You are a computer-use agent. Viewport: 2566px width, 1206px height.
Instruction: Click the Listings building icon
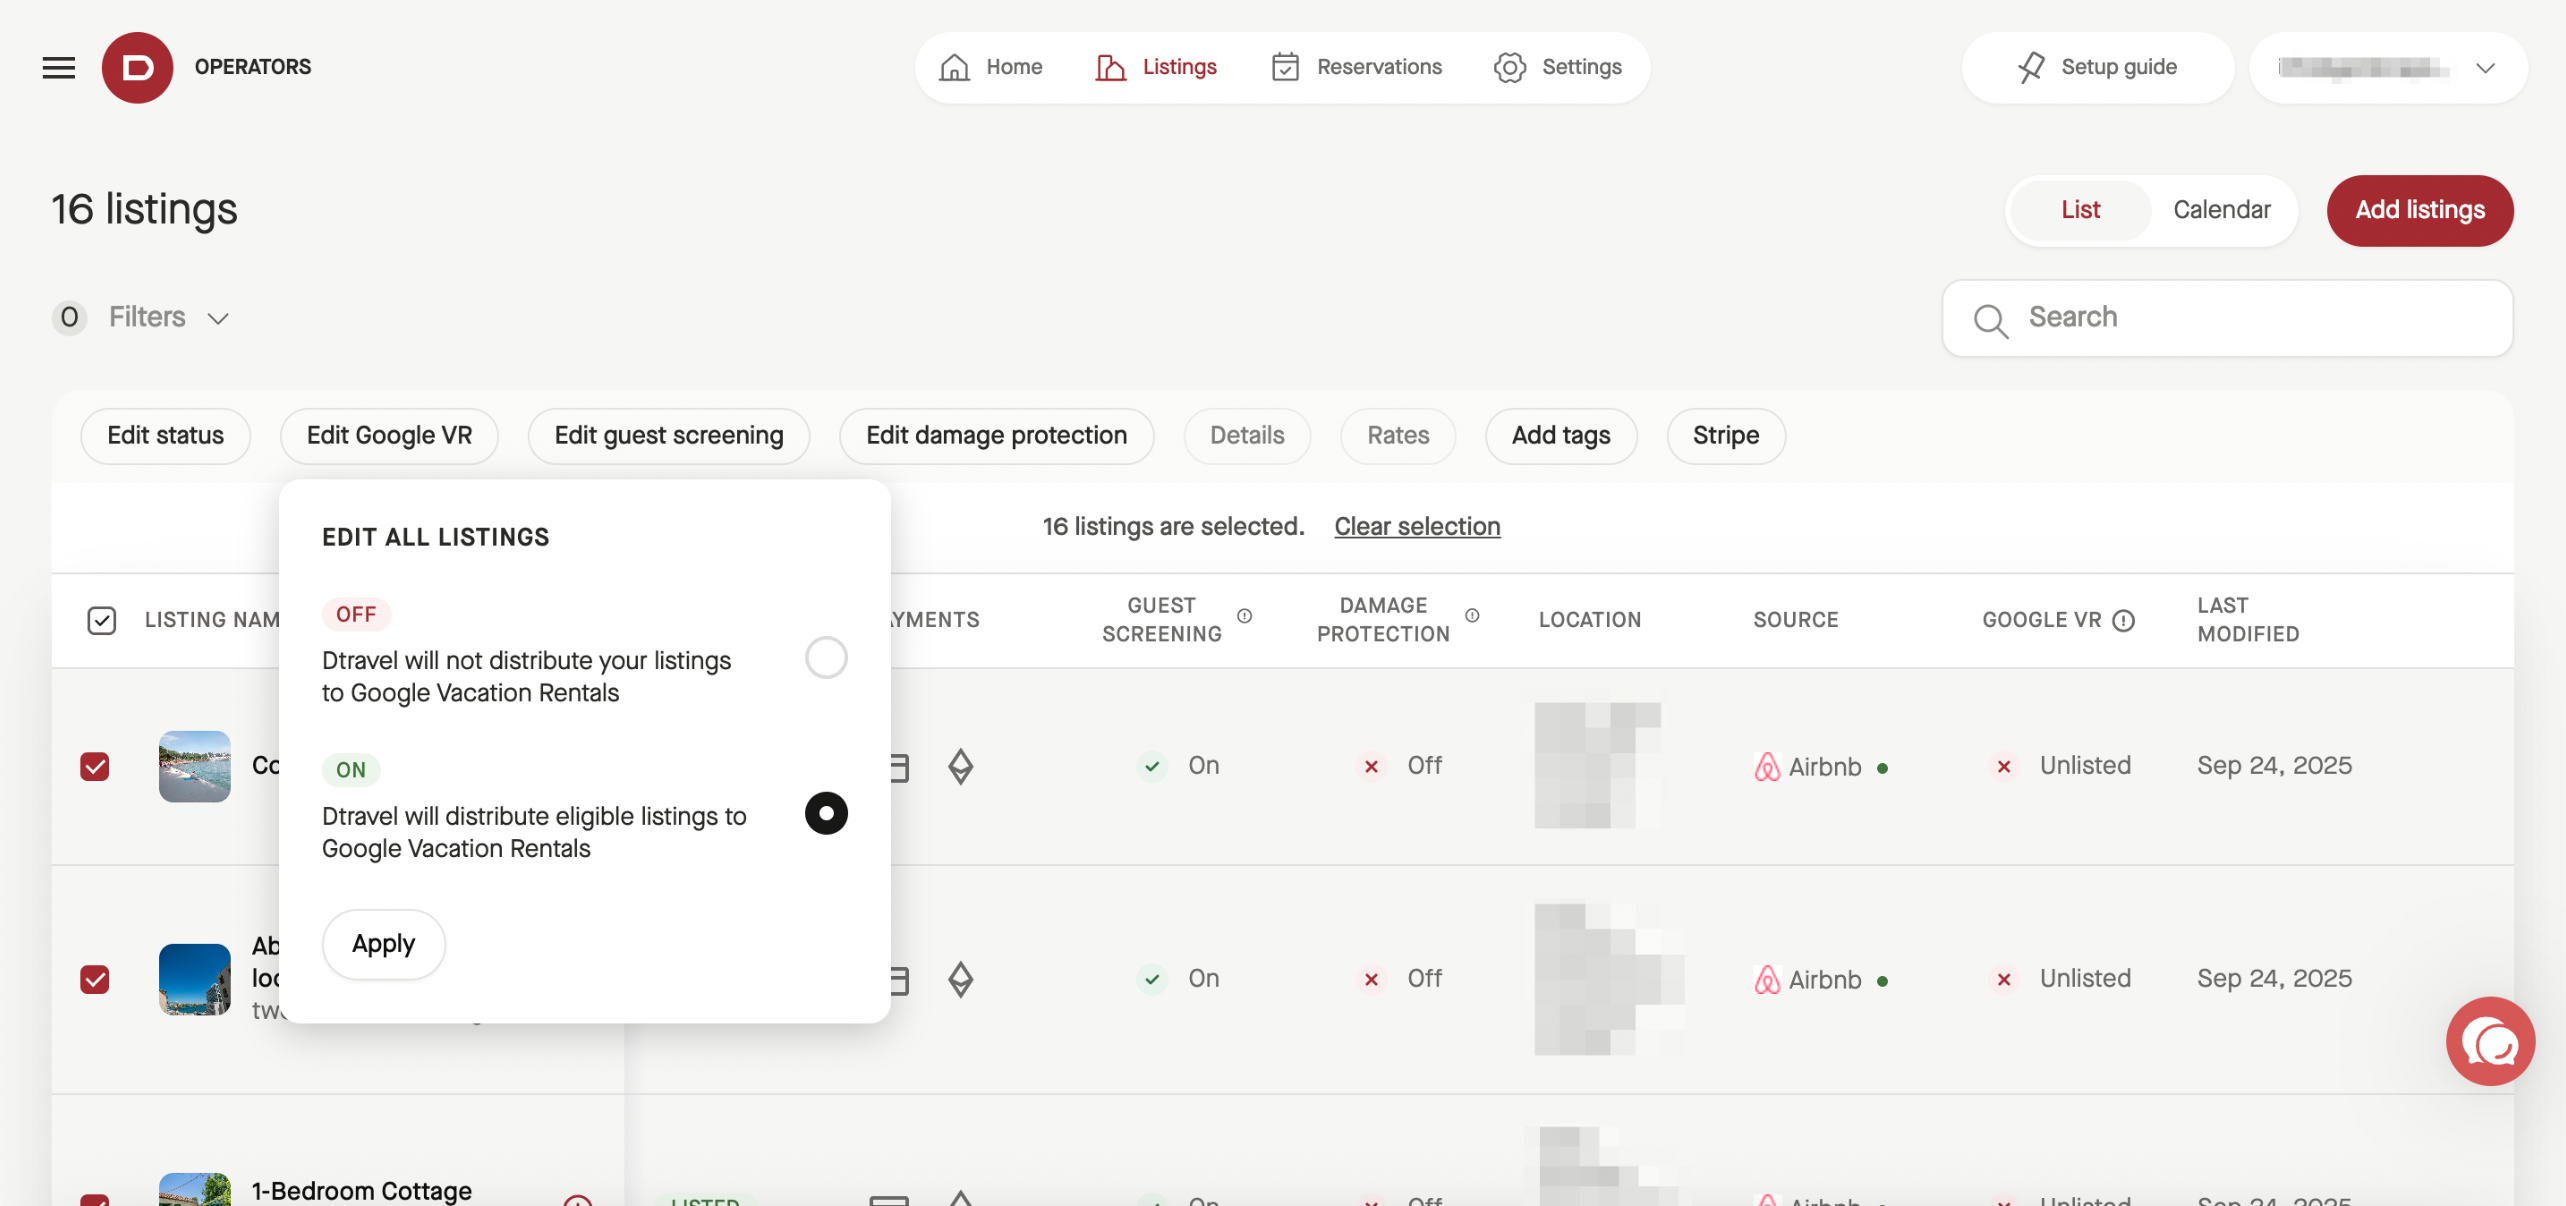pos(1110,67)
